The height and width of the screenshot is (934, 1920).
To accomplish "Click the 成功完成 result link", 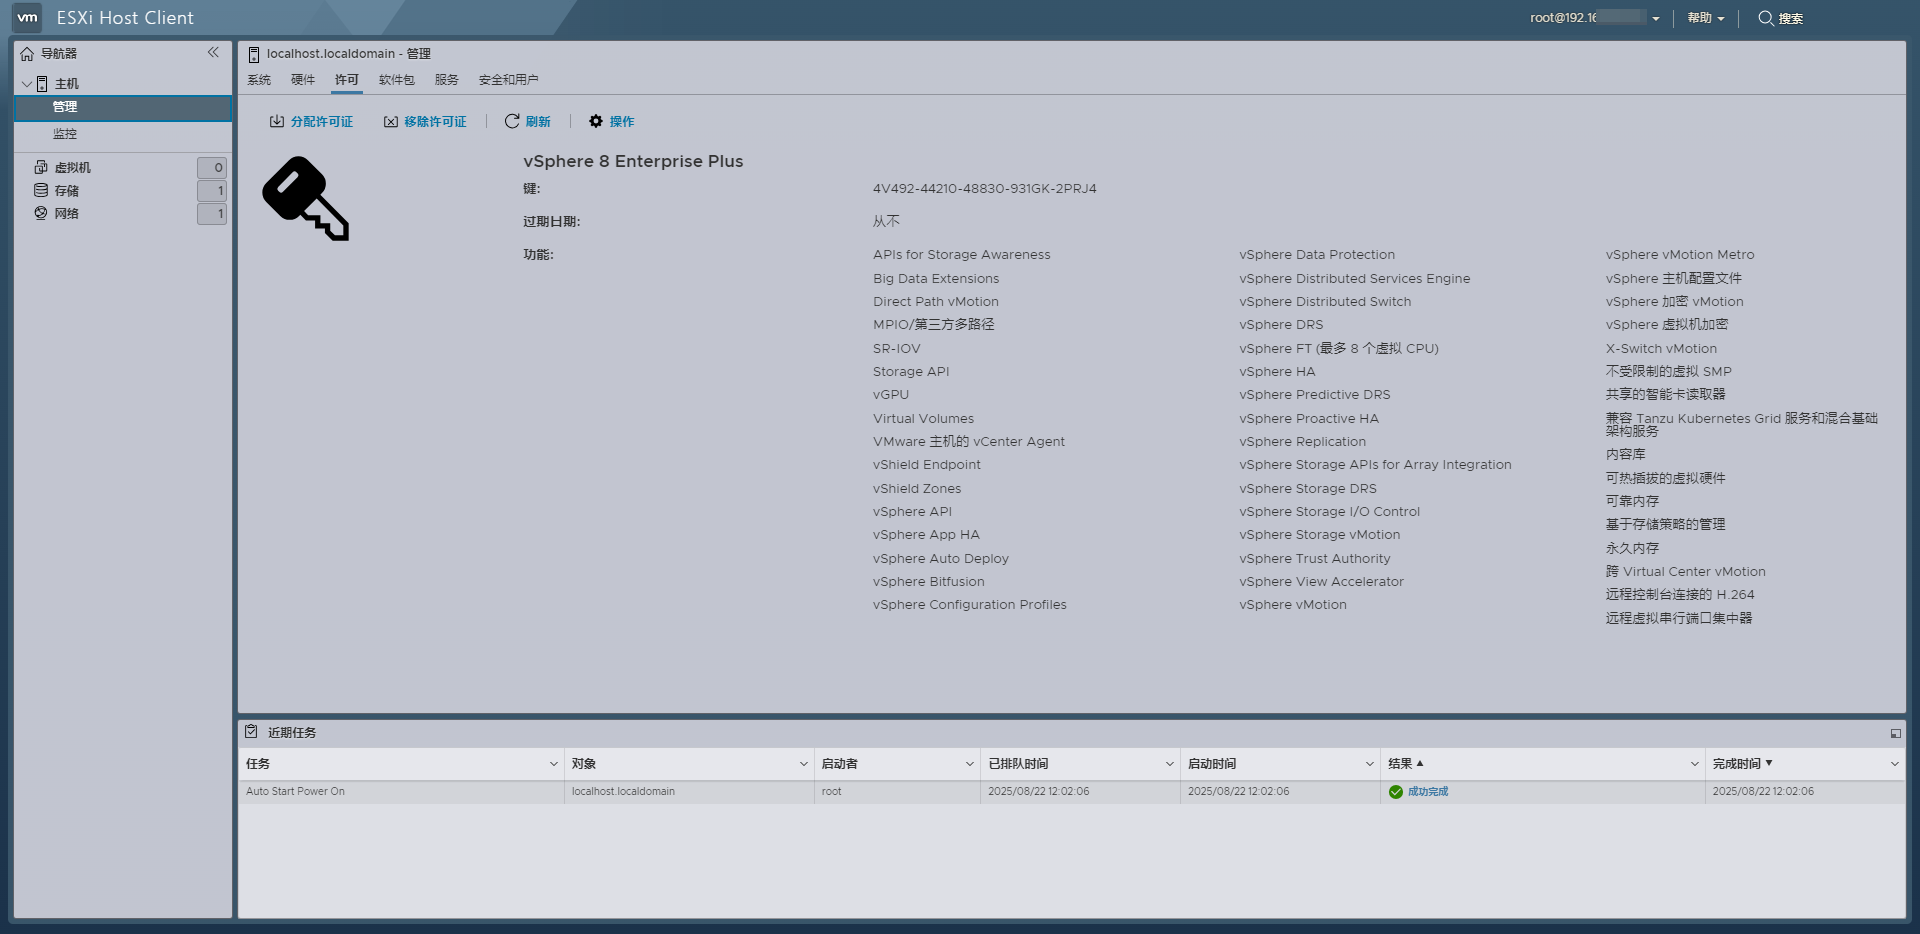I will (1428, 791).
